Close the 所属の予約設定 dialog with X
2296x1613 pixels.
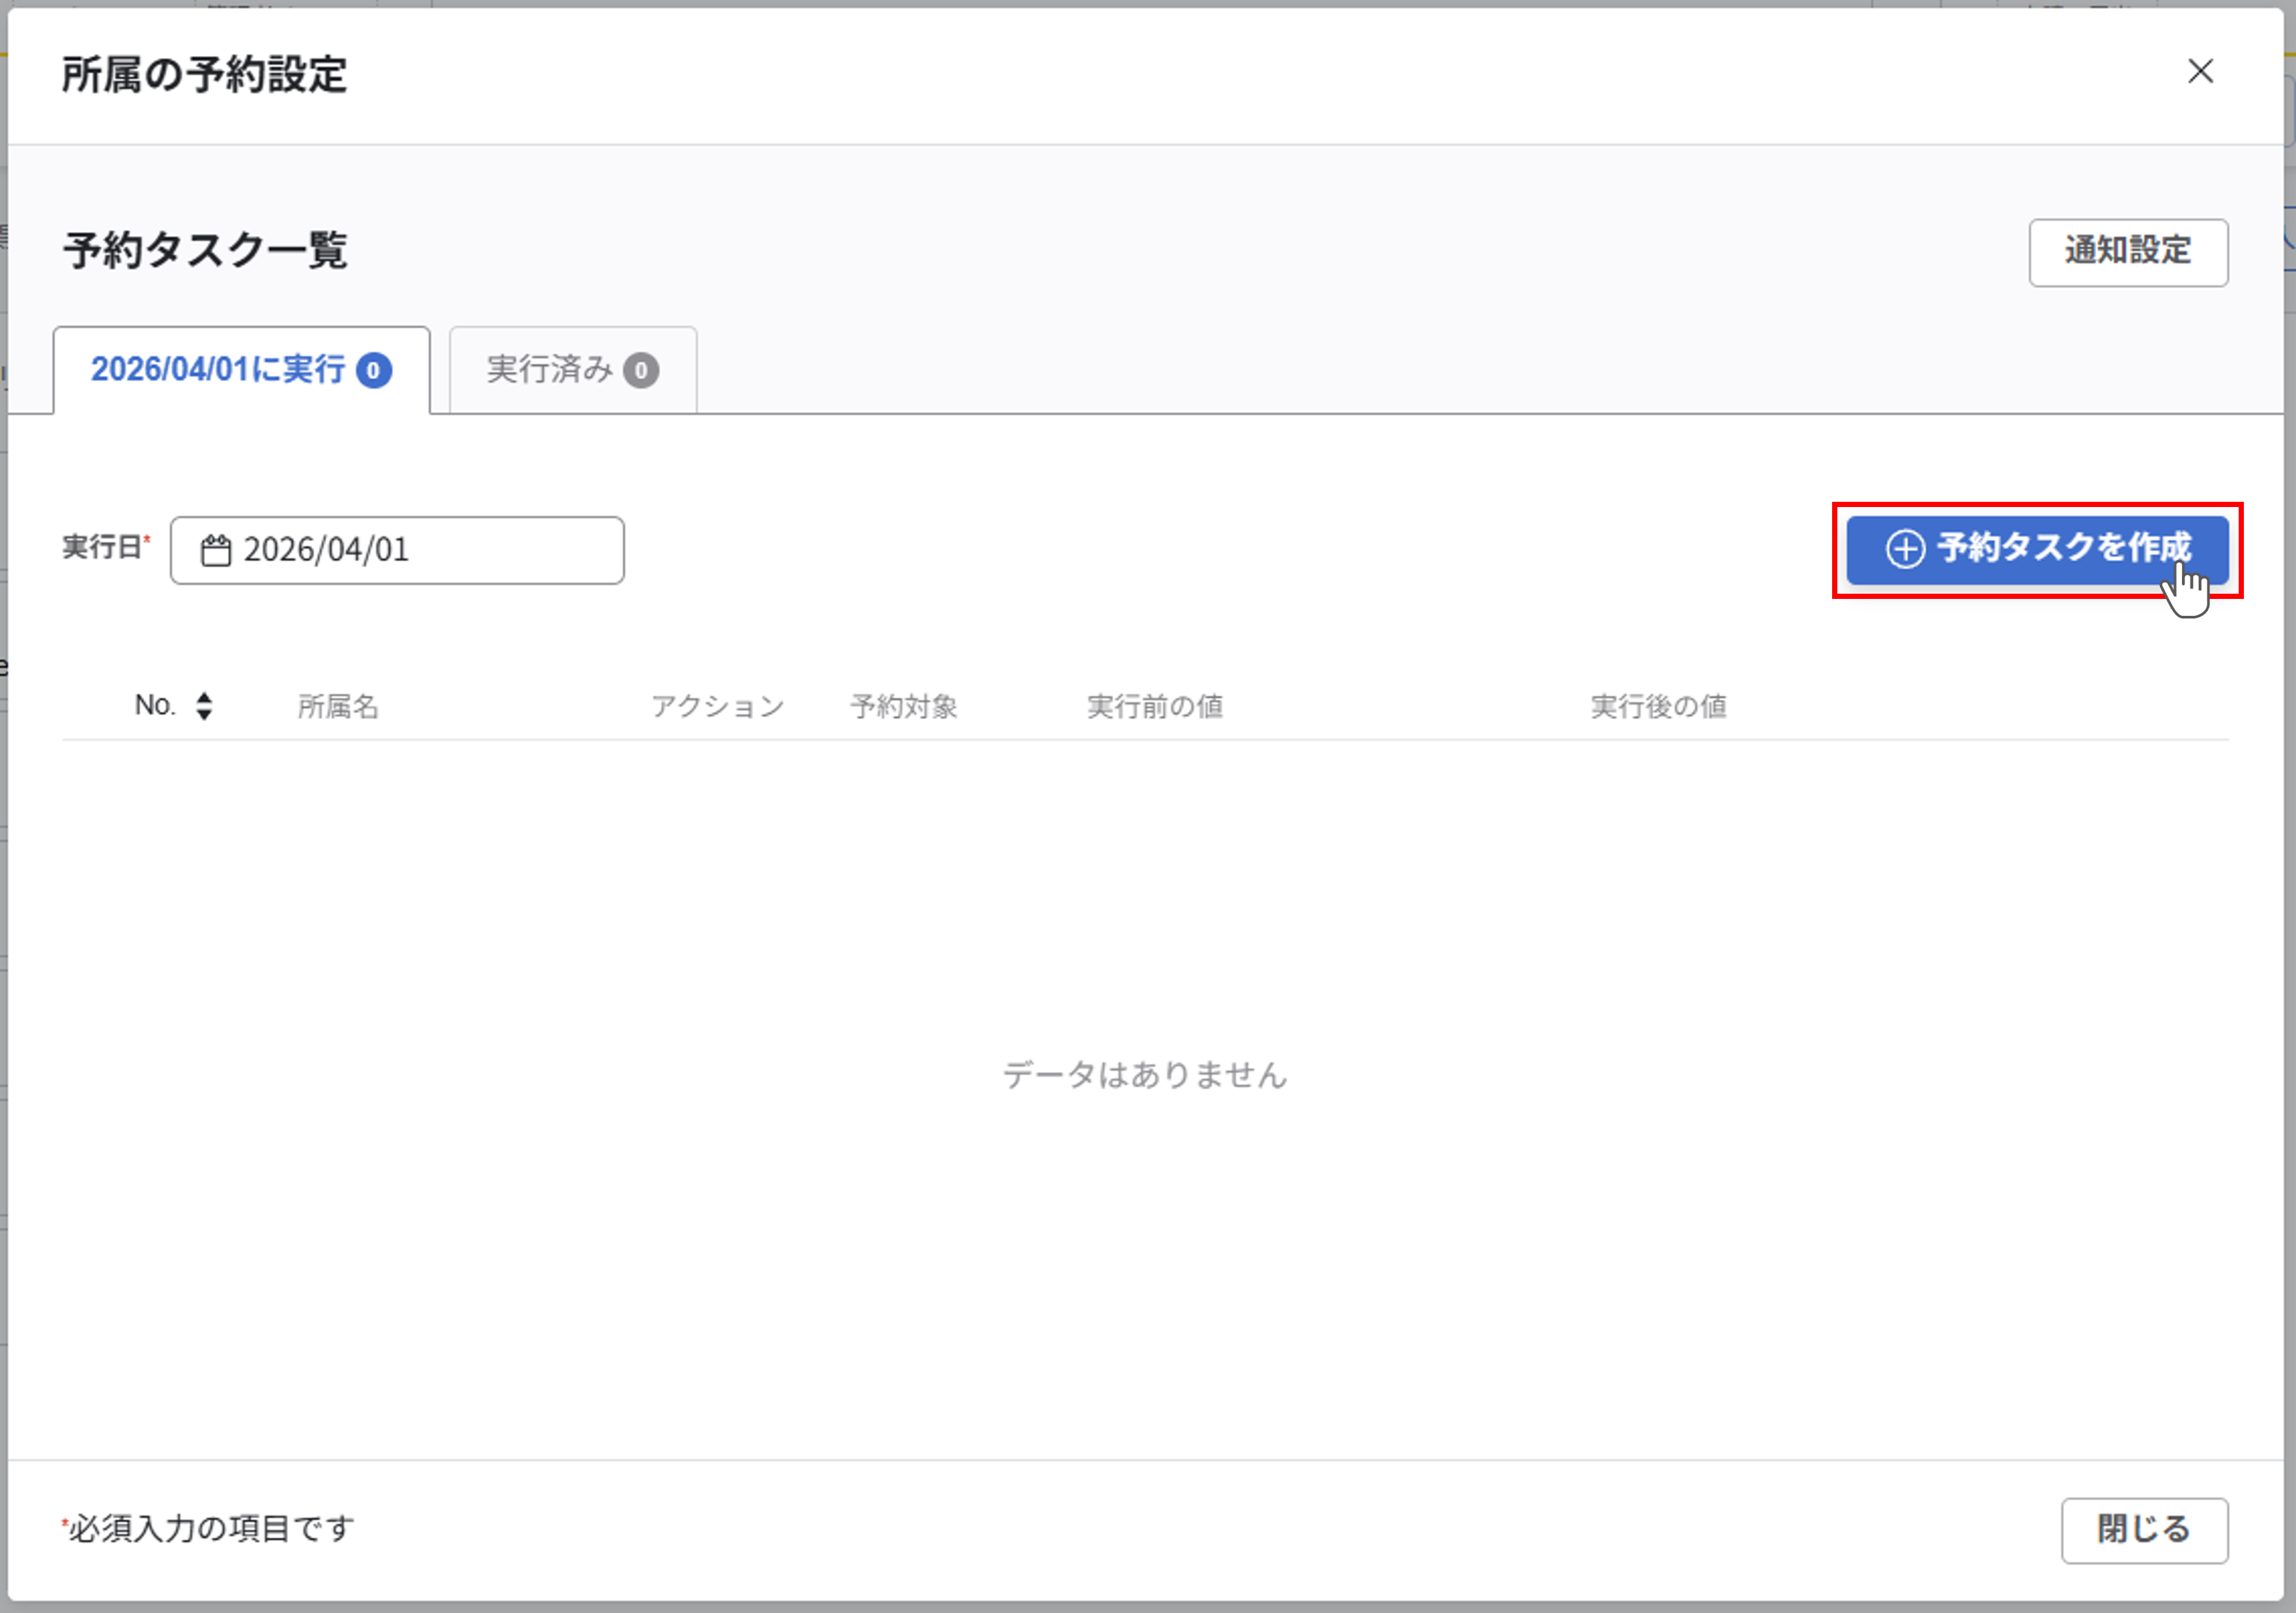2200,71
